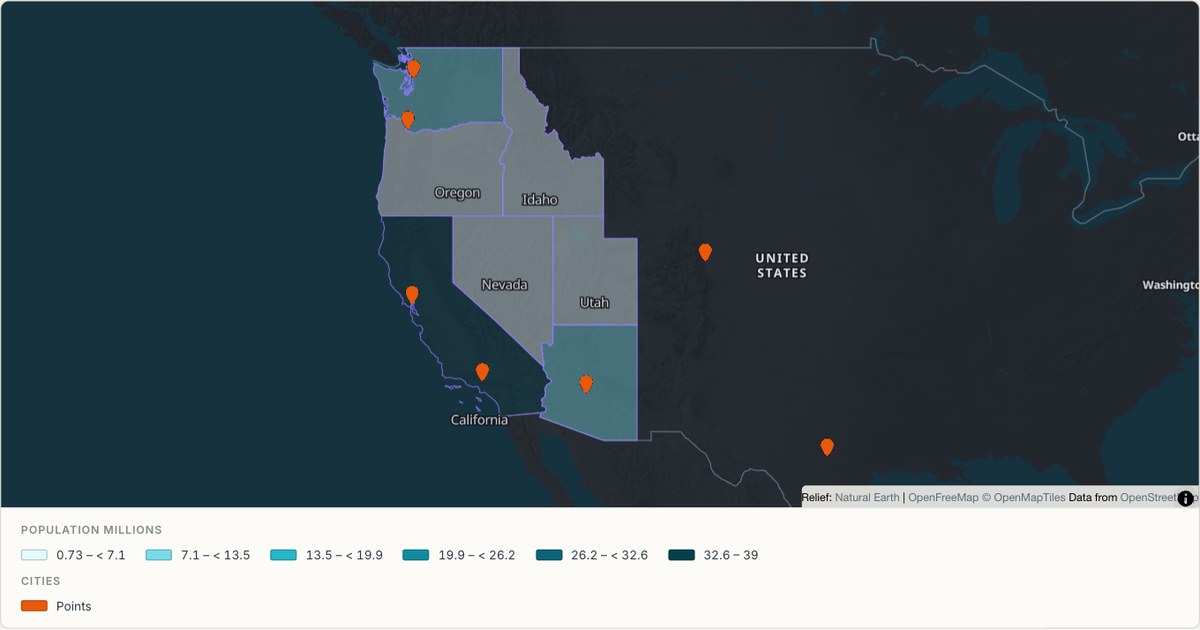Click the city marker in Texas
Image resolution: width=1200 pixels, height=630 pixels.
pyautogui.click(x=827, y=447)
